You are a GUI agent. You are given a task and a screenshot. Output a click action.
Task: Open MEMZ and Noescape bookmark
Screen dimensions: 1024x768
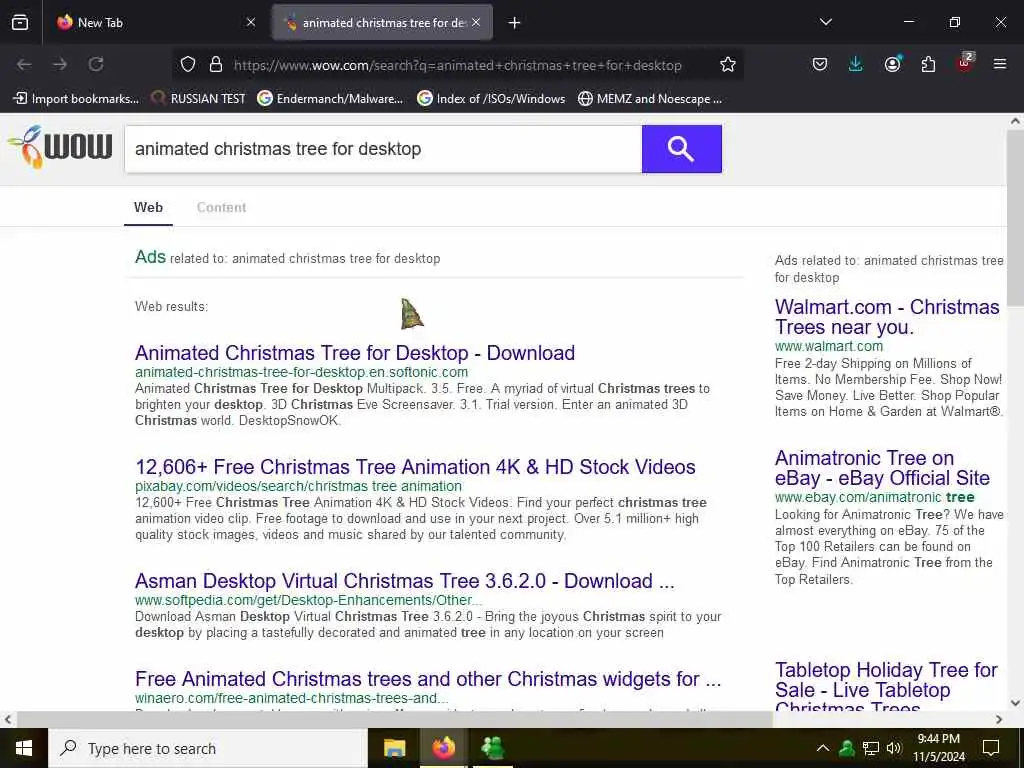tap(650, 99)
